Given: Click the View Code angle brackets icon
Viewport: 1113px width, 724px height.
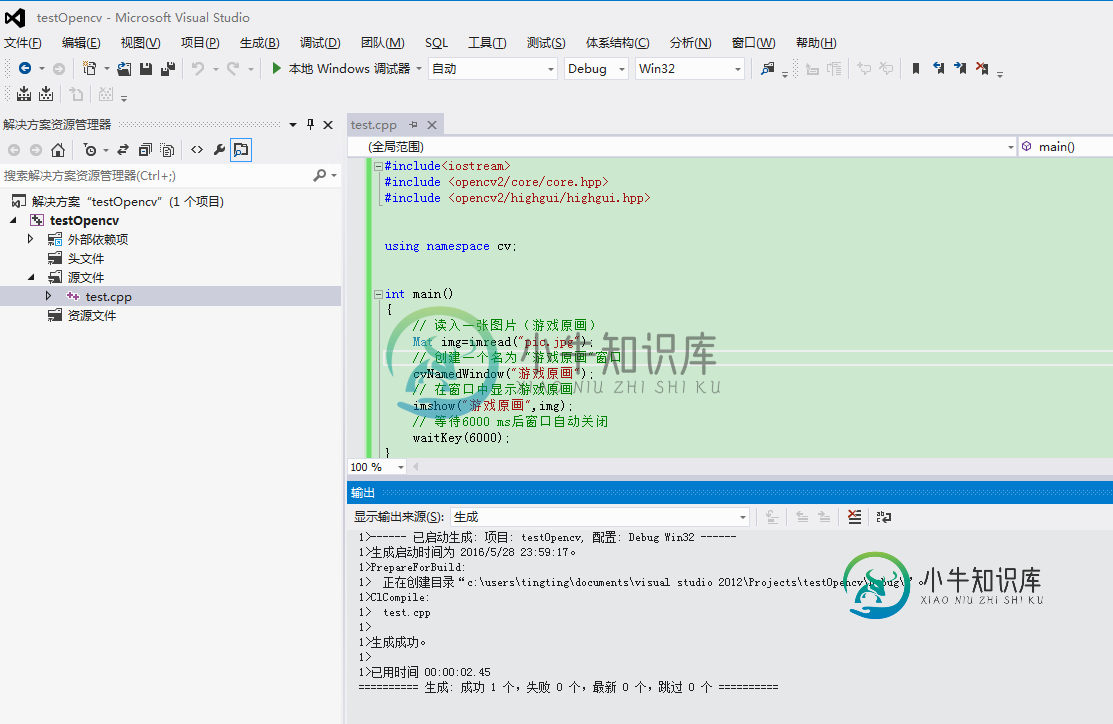Looking at the screenshot, I should pyautogui.click(x=197, y=150).
